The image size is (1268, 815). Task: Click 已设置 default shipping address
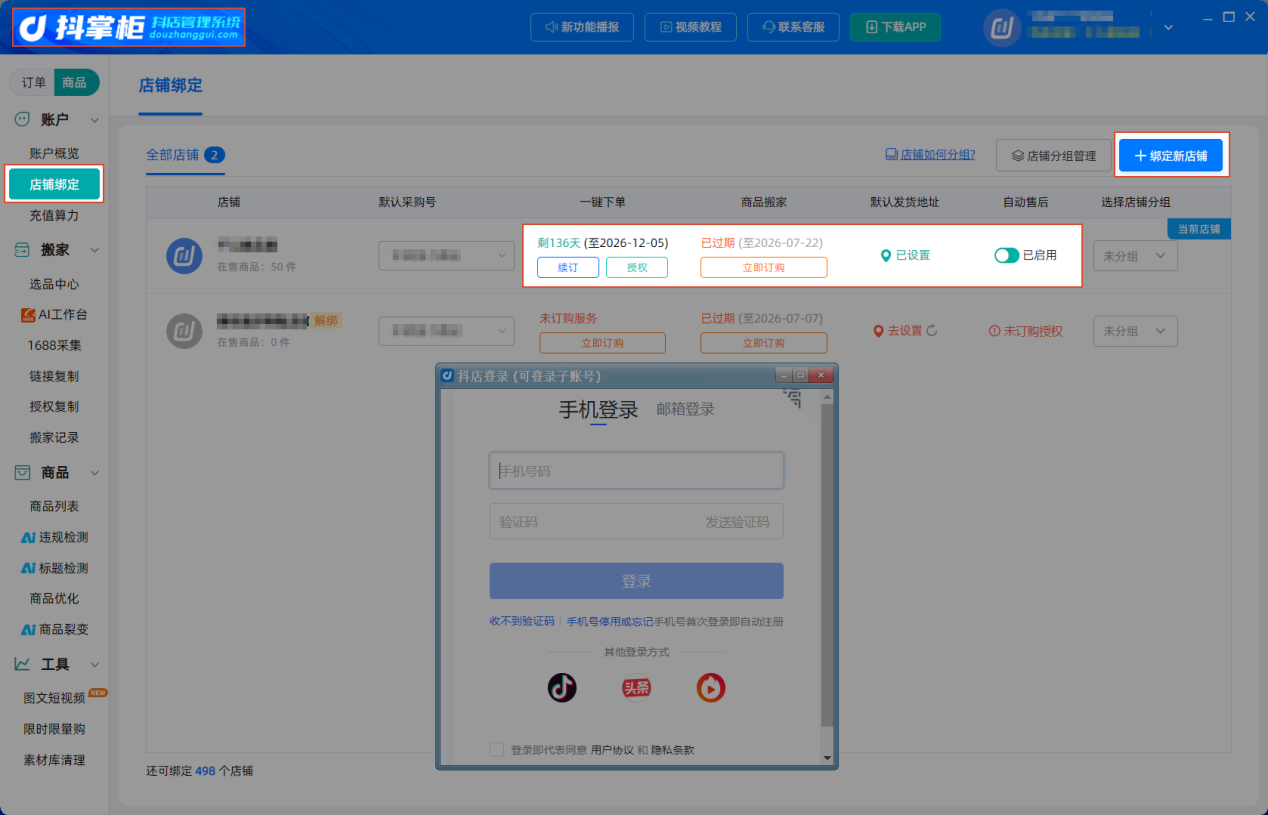pyautogui.click(x=905, y=255)
